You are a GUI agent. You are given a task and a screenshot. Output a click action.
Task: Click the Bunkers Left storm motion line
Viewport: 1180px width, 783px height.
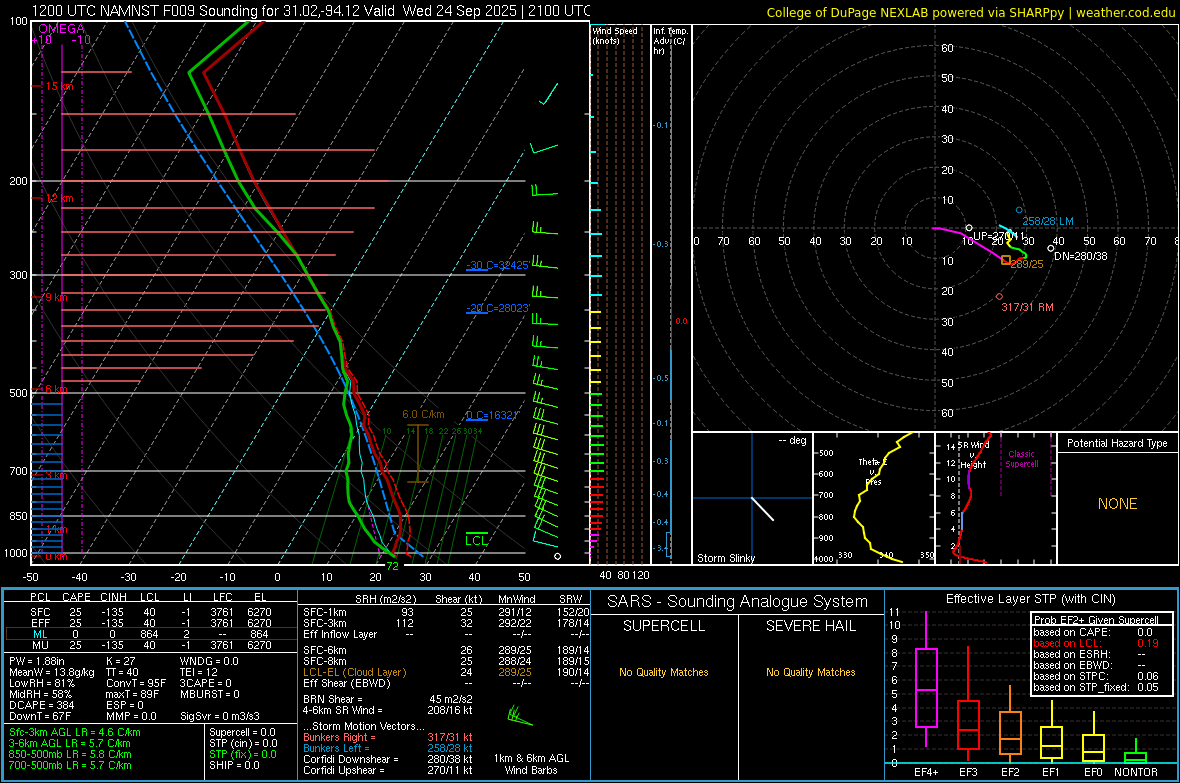(x=388, y=748)
